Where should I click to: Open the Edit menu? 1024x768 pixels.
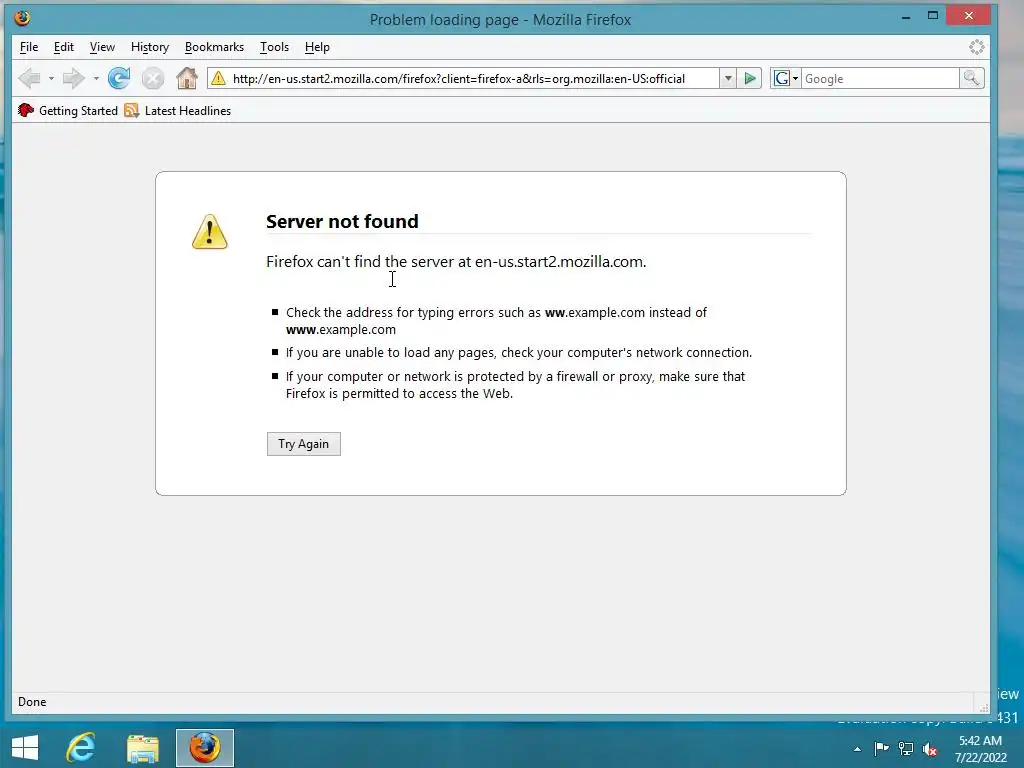coord(63,47)
